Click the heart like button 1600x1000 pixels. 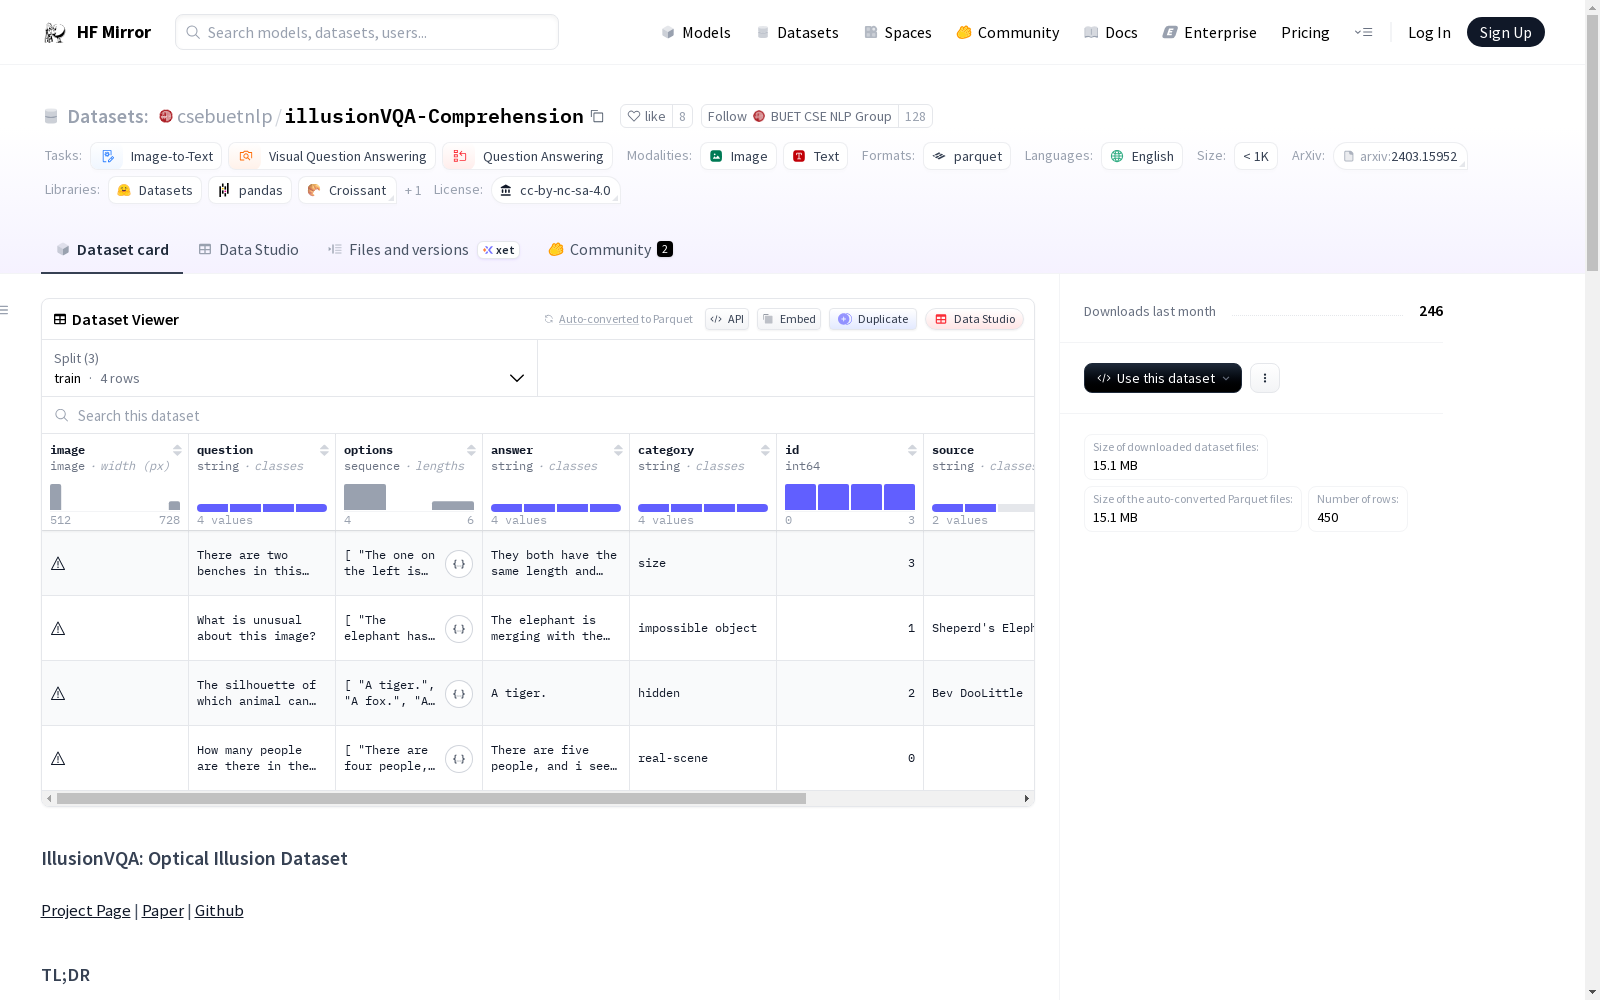(x=646, y=116)
